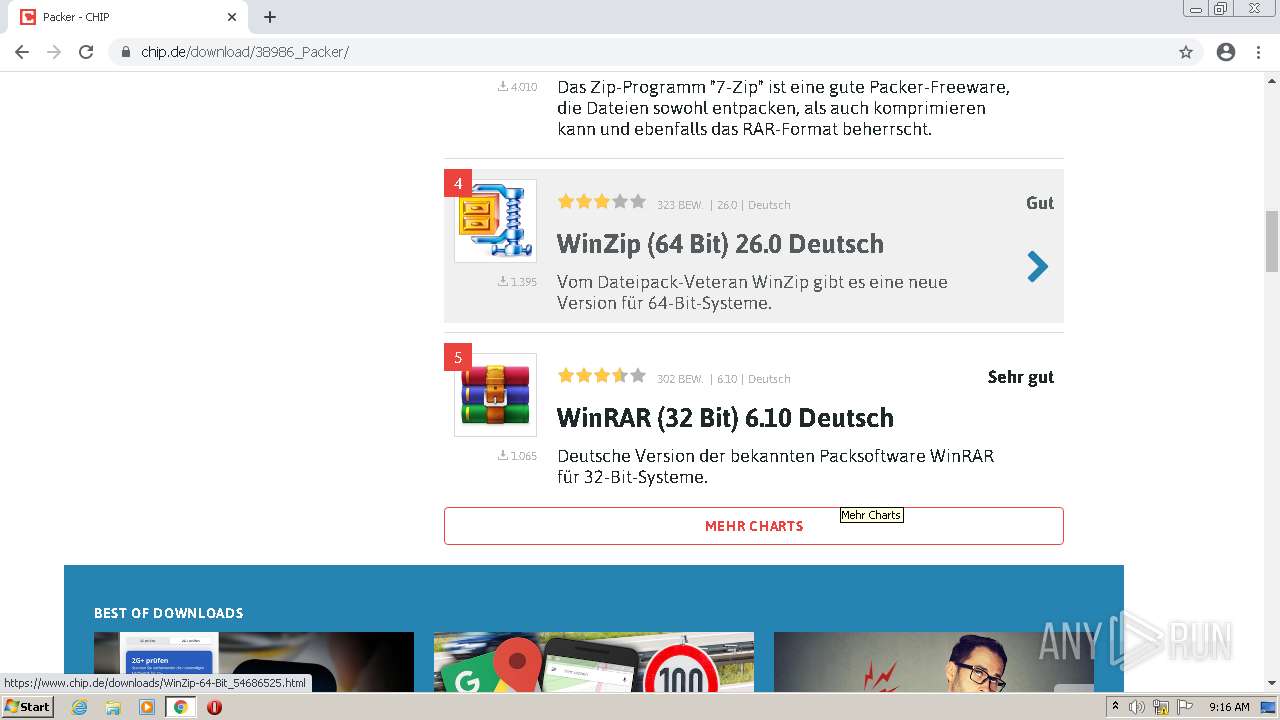Click the scrollbar down arrow

click(x=1272, y=683)
